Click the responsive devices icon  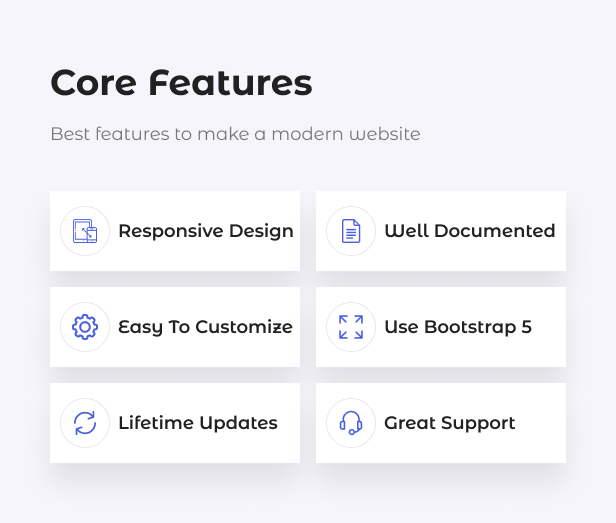85,231
